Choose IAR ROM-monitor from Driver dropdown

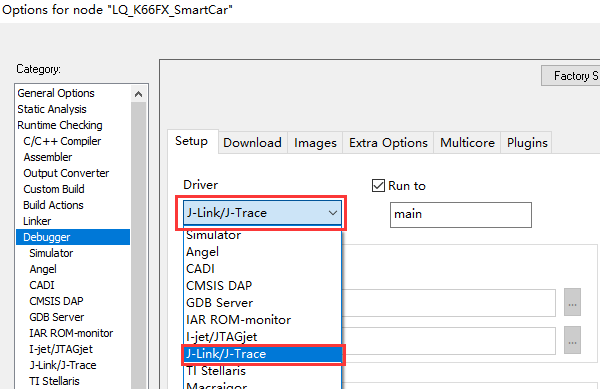[262, 320]
